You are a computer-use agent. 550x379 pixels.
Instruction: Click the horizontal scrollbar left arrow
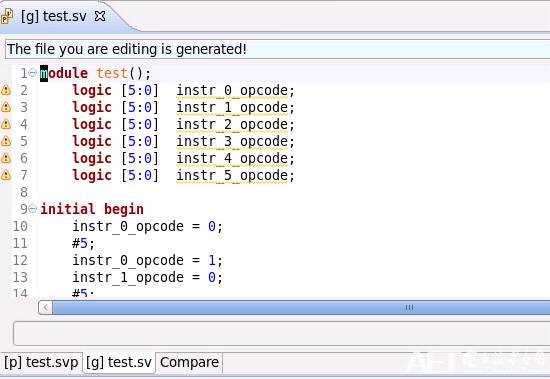point(45,308)
